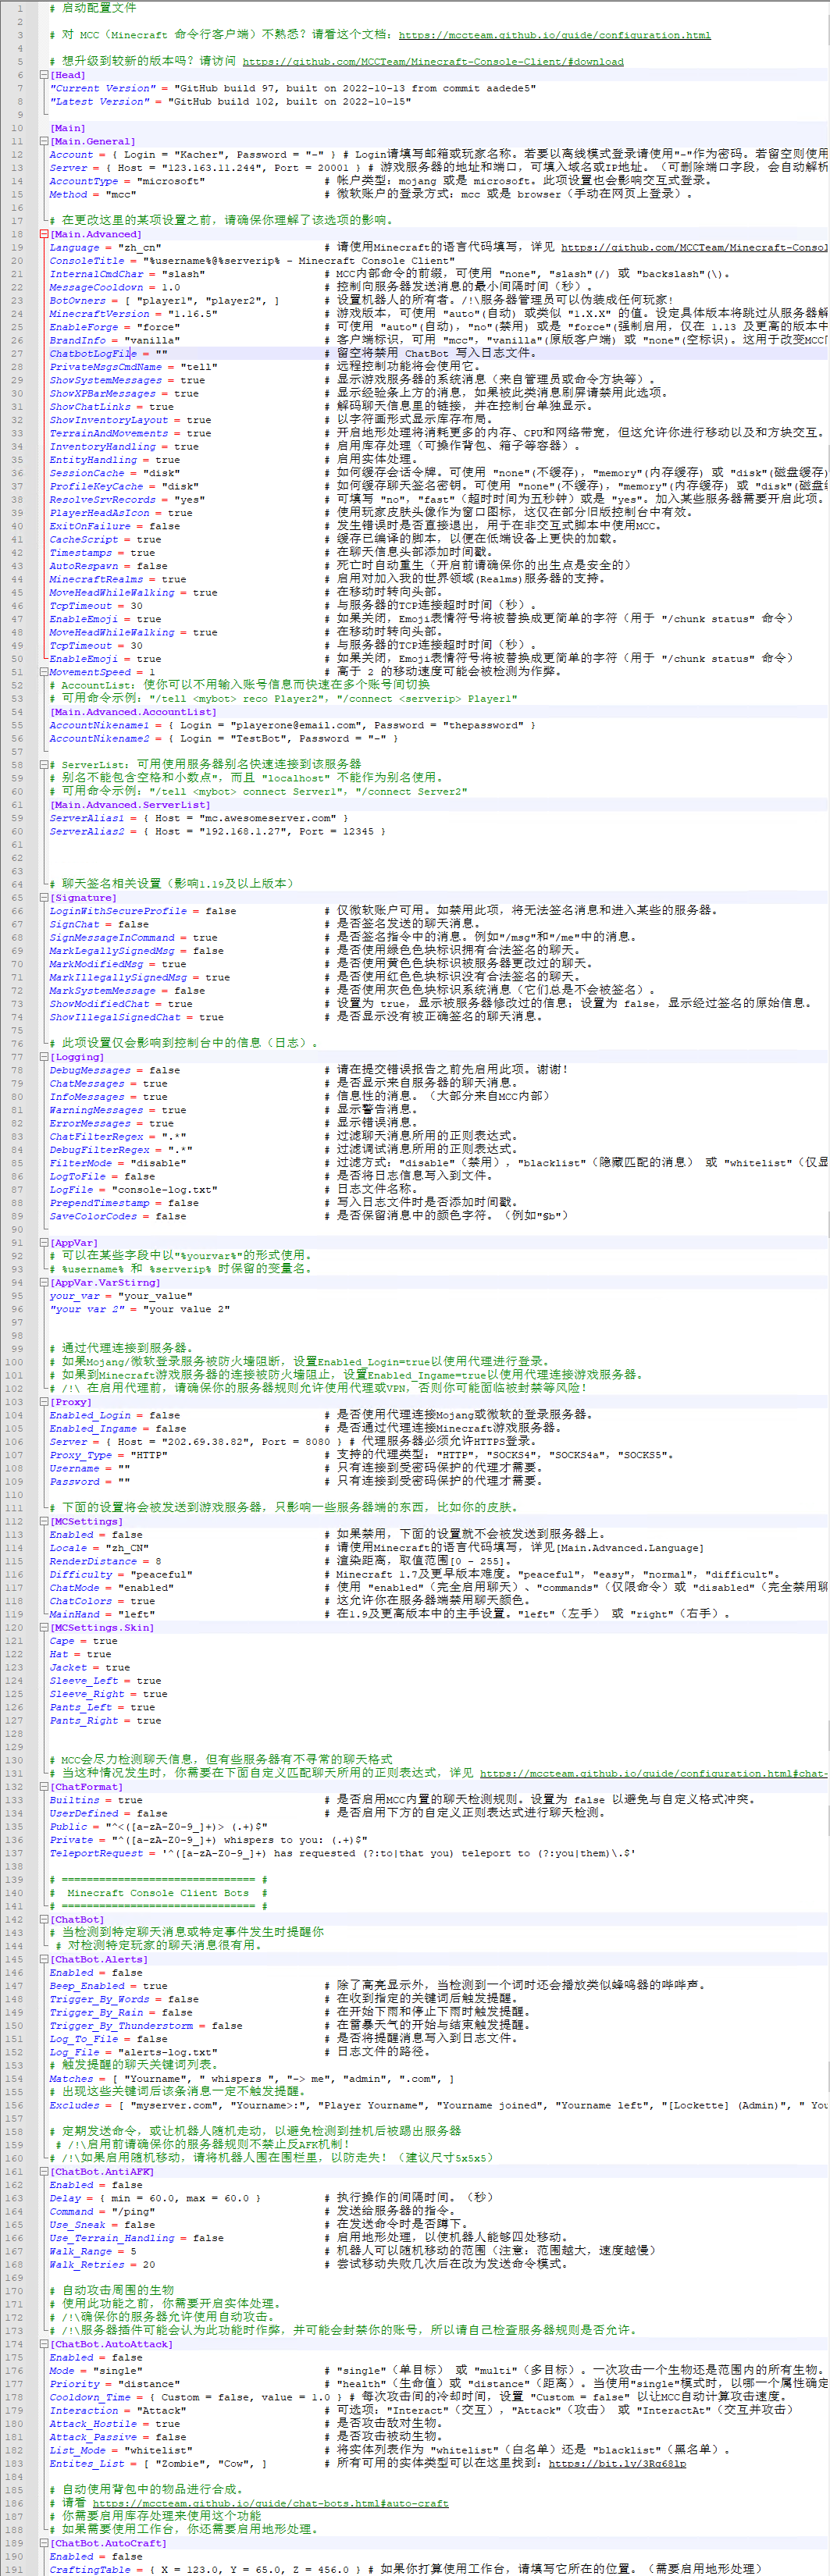Screen dimensions: 830x2576
Task: Collapse the [ChatBot.AutoAttack] section fold marker
Action: pyautogui.click(x=44, y=2344)
